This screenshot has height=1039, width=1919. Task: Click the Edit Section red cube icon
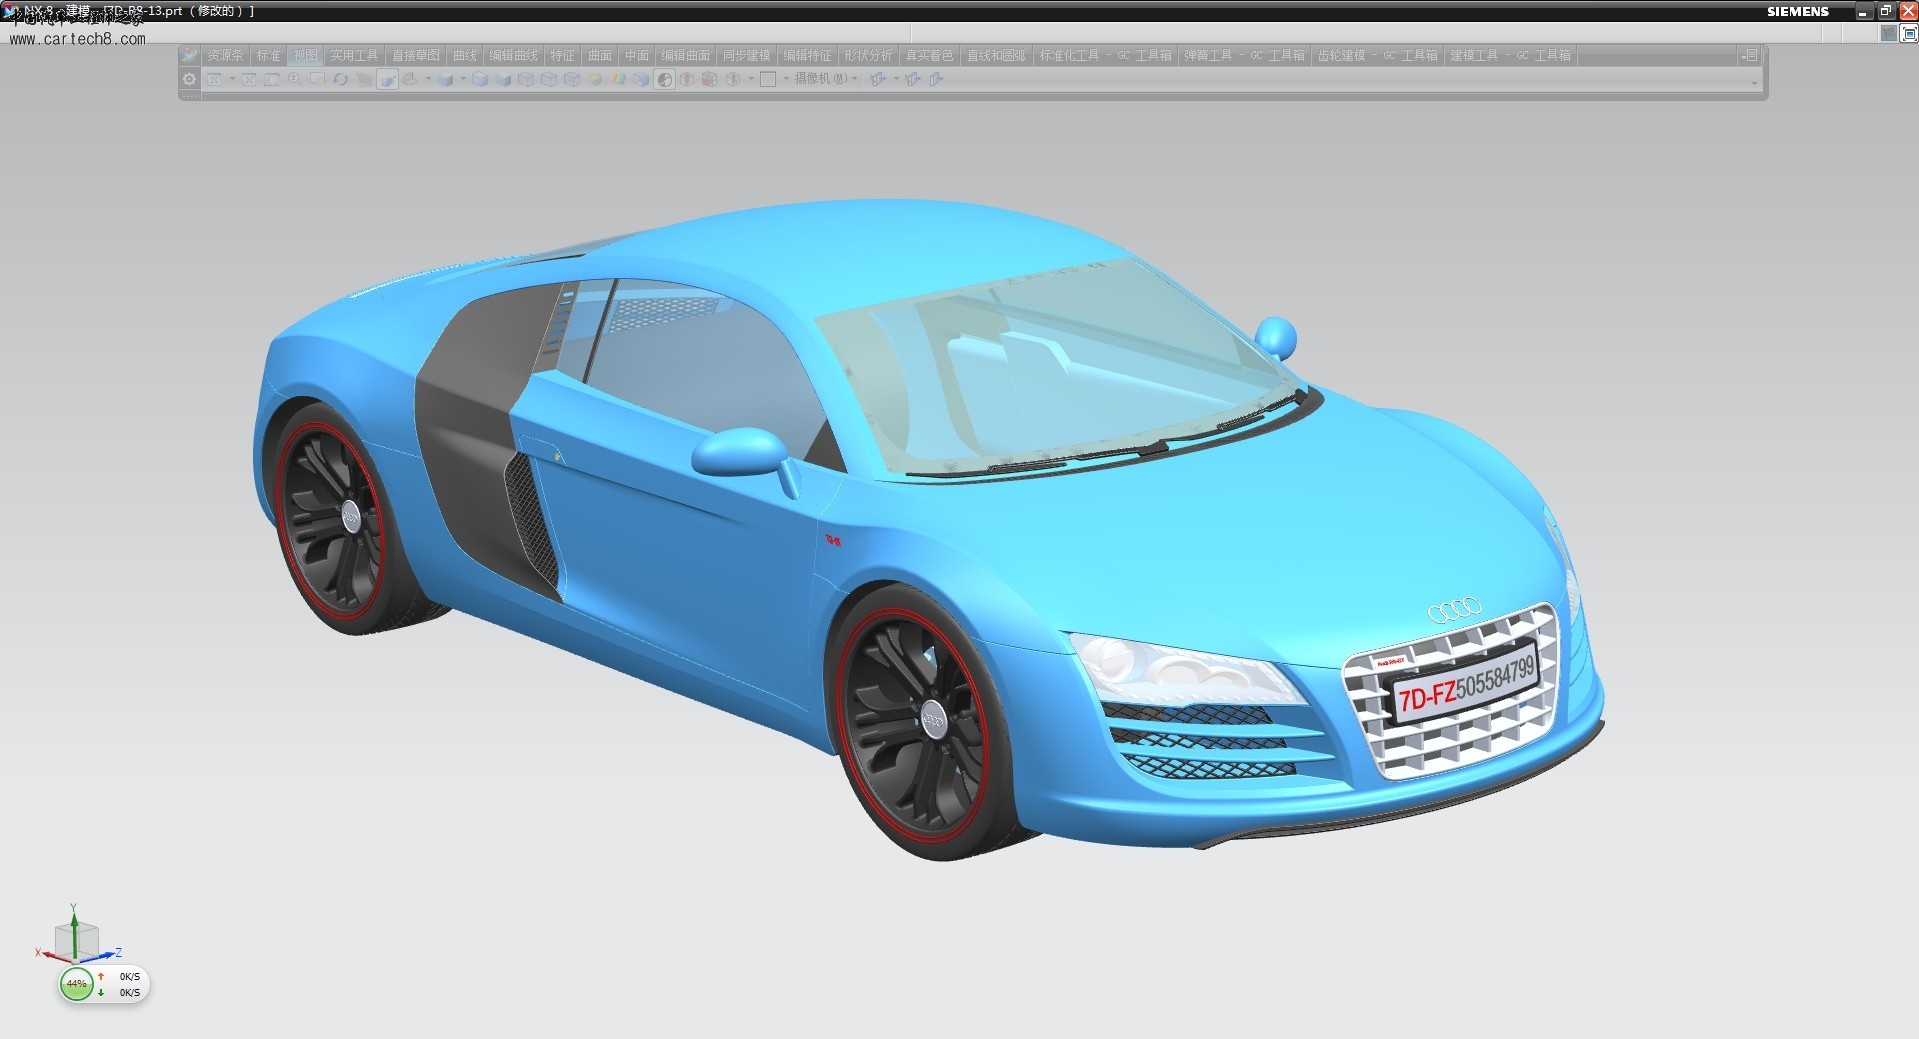(687, 79)
